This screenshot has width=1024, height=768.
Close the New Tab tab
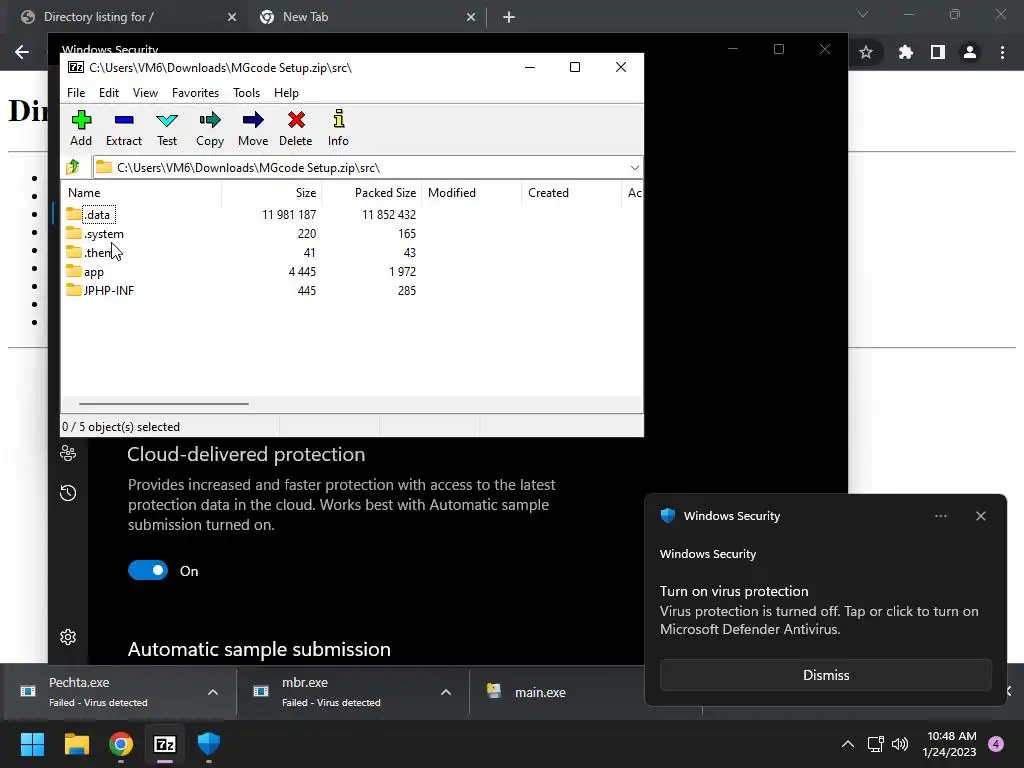coord(471,17)
